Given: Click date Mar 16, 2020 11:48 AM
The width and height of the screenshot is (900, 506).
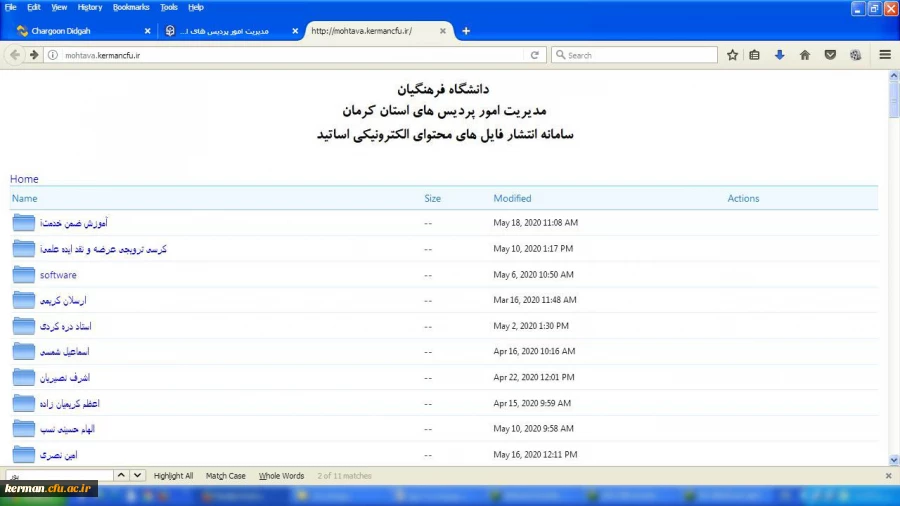Looking at the screenshot, I should tap(535, 300).
